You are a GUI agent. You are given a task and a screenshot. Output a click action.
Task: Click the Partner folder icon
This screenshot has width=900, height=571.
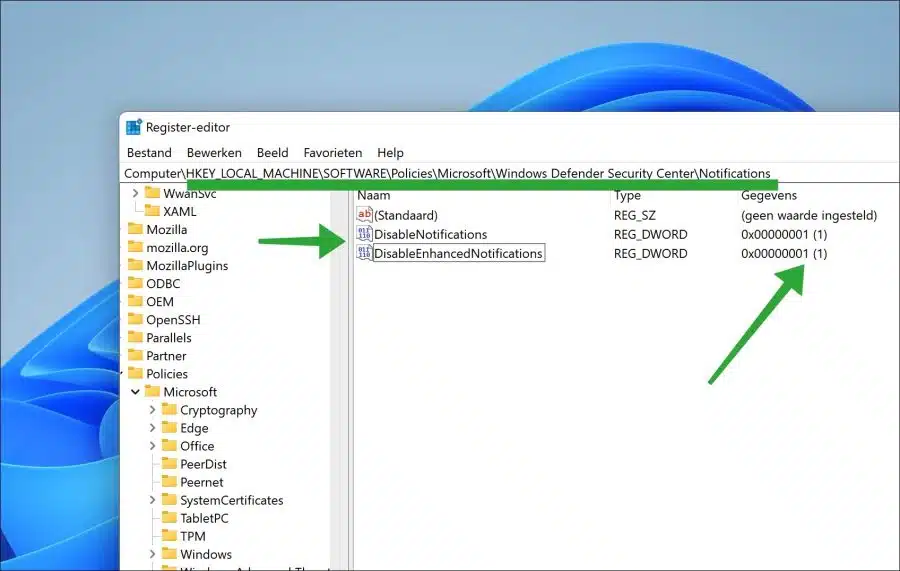pos(135,355)
